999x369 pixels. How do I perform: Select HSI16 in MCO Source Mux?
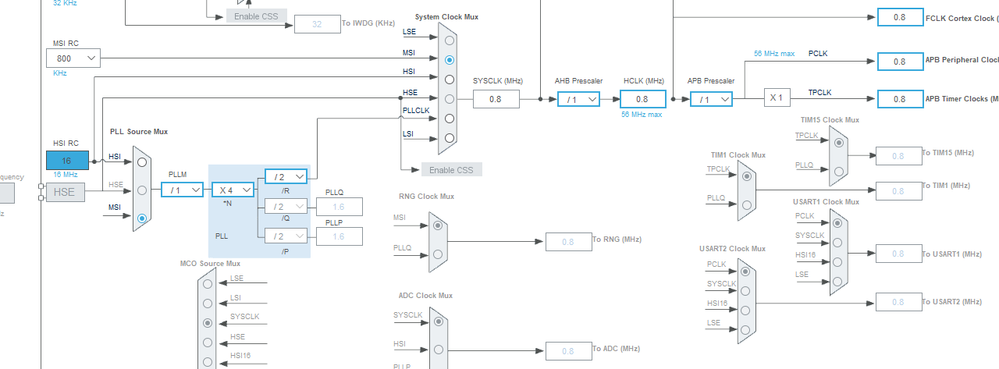pos(207,362)
